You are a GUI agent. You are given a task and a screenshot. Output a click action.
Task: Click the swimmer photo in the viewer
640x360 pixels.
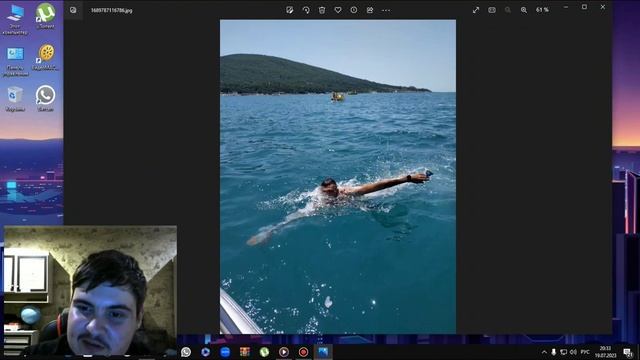click(338, 177)
